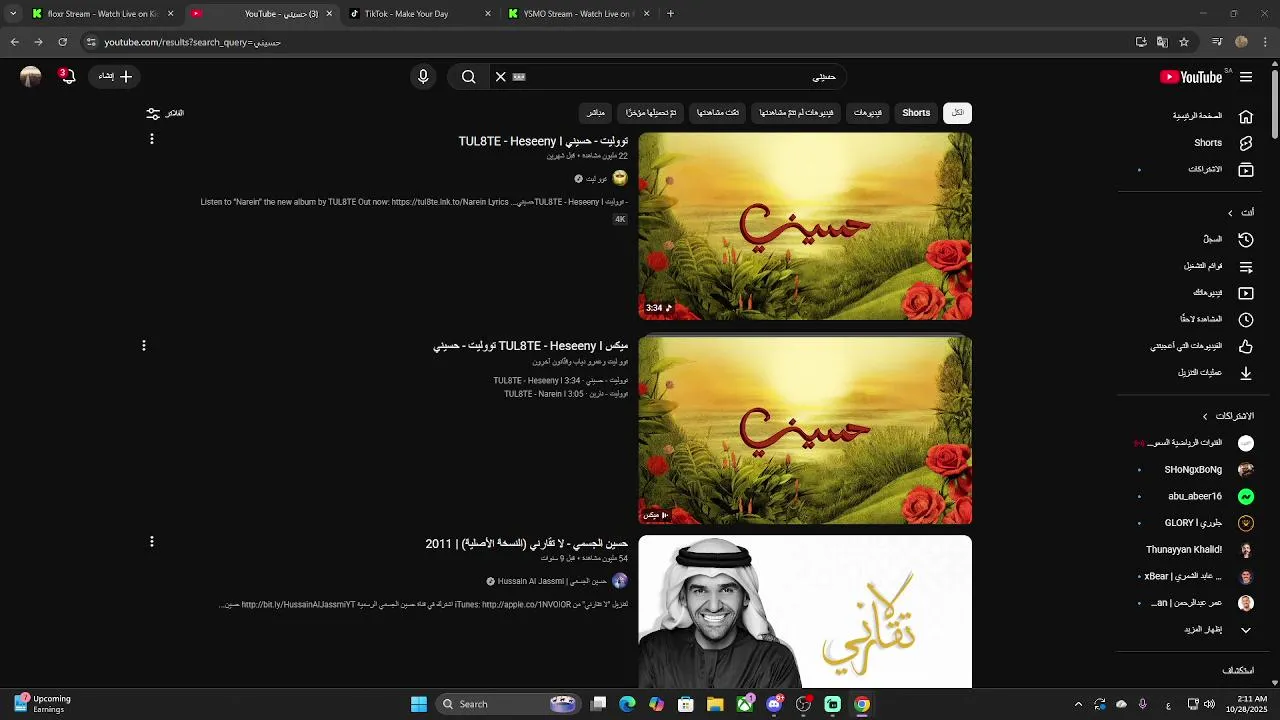Open Shorts in the sidebar
The height and width of the screenshot is (720, 1280).
click(1224, 143)
